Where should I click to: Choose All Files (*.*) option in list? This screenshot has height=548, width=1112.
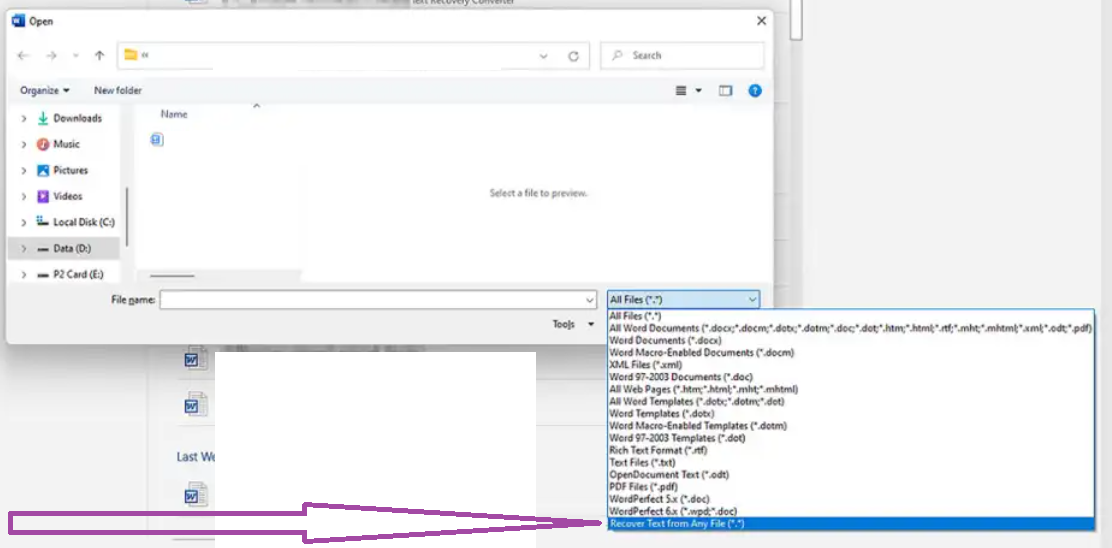click(850, 315)
